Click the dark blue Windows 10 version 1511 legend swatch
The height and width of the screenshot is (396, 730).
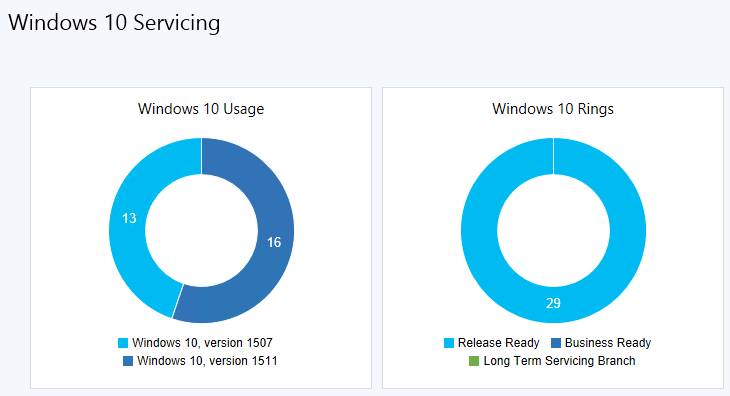tap(128, 361)
